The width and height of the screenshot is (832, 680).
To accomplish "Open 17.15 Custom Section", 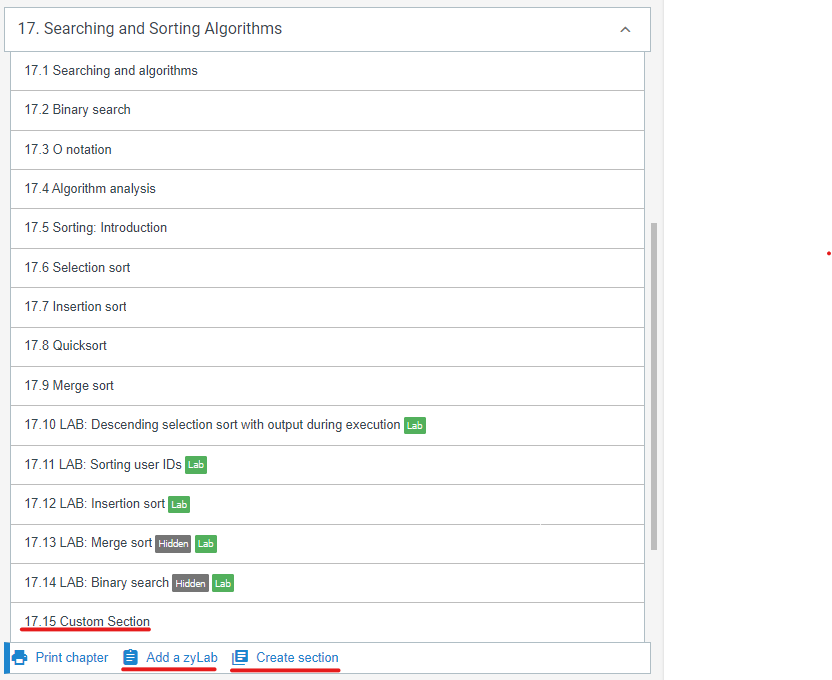I will tap(87, 622).
